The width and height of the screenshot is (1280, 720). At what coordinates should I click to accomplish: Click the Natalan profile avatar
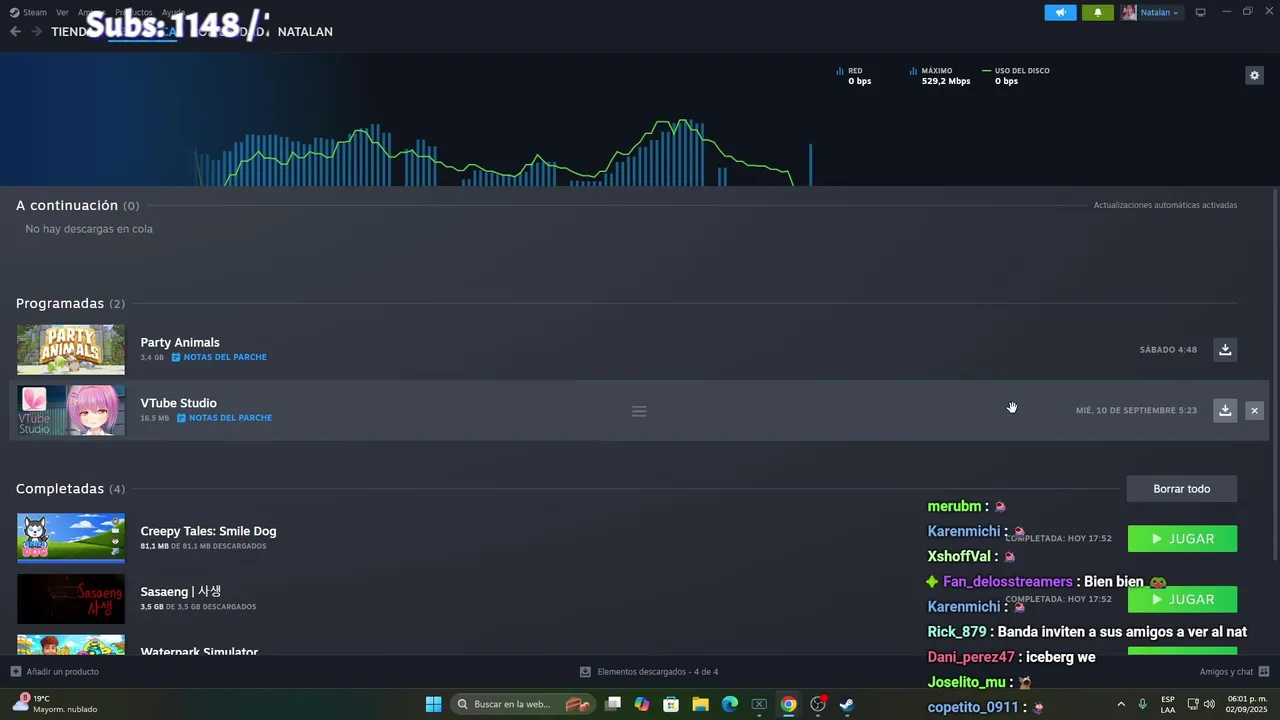pyautogui.click(x=1129, y=12)
